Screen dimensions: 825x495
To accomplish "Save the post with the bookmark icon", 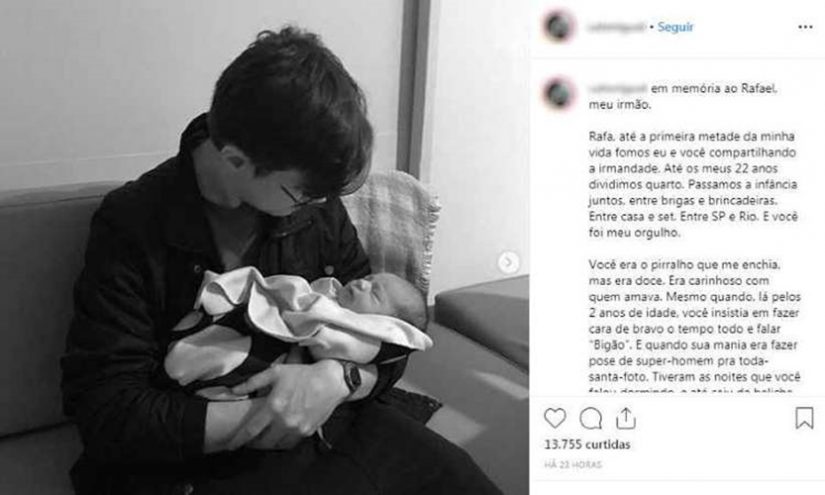I will click(x=804, y=418).
